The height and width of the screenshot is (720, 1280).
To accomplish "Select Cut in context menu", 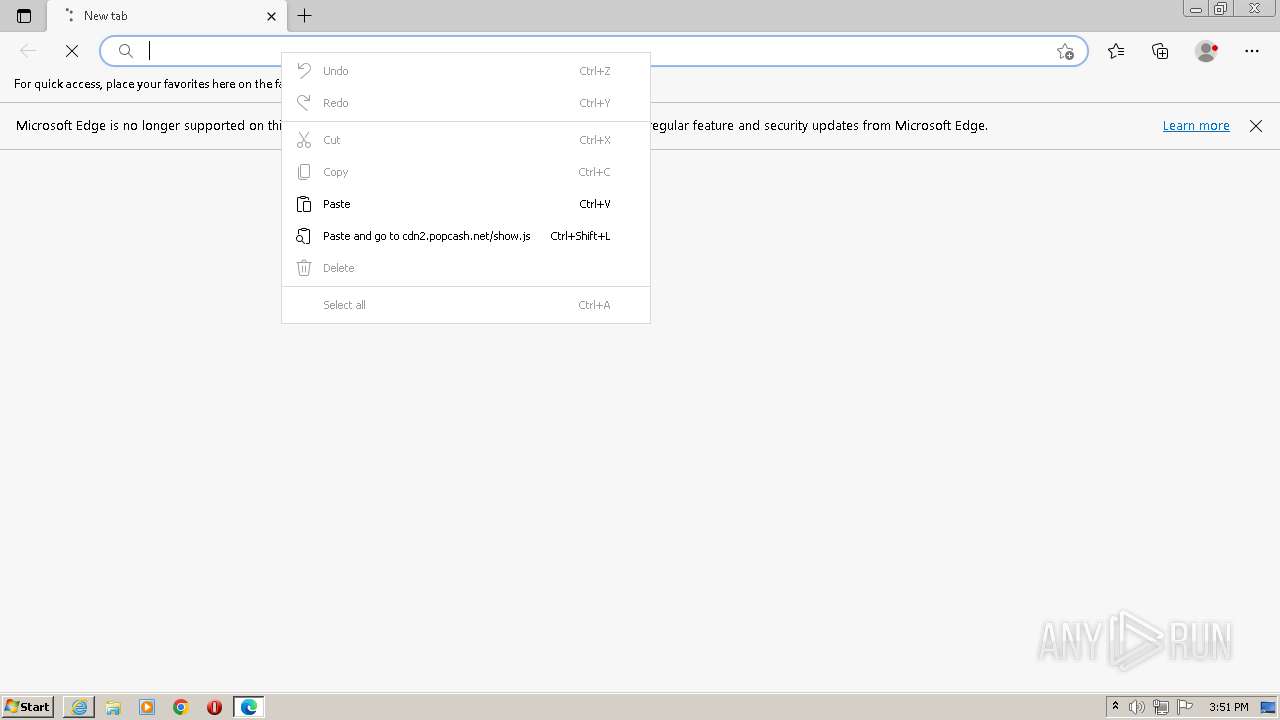I will tap(466, 140).
